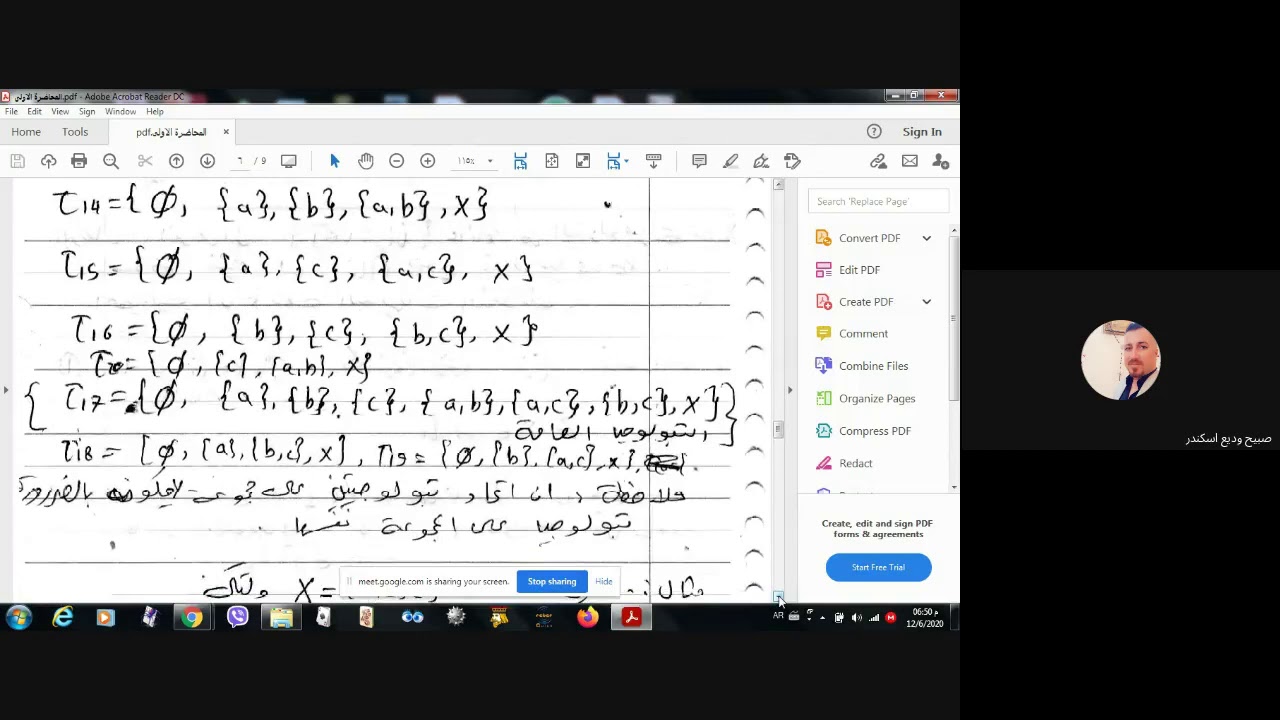This screenshot has width=1280, height=720.
Task: Click the document scroll up arrow
Action: pyautogui.click(x=778, y=184)
